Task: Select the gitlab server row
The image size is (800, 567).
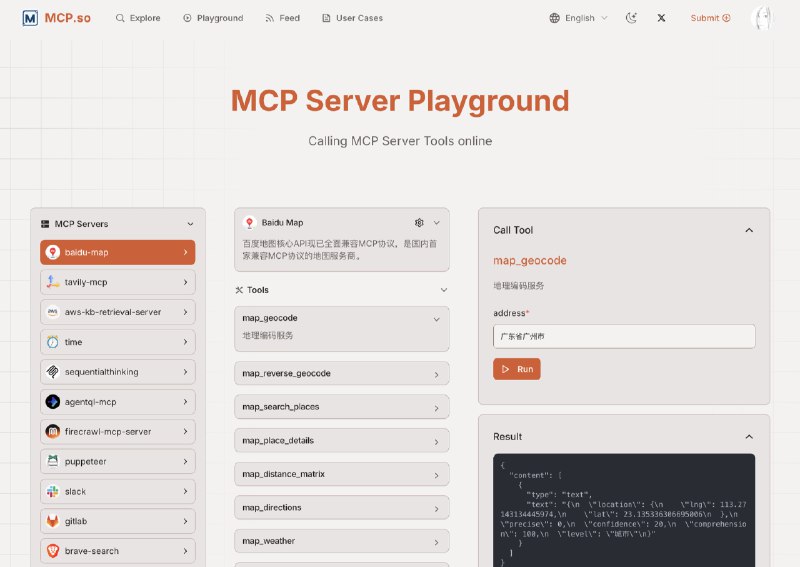Action: point(118,521)
